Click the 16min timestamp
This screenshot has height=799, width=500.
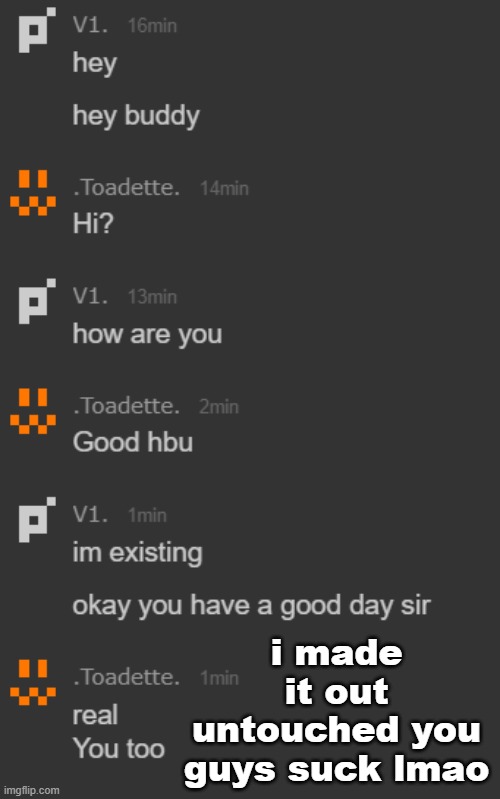pos(152,25)
